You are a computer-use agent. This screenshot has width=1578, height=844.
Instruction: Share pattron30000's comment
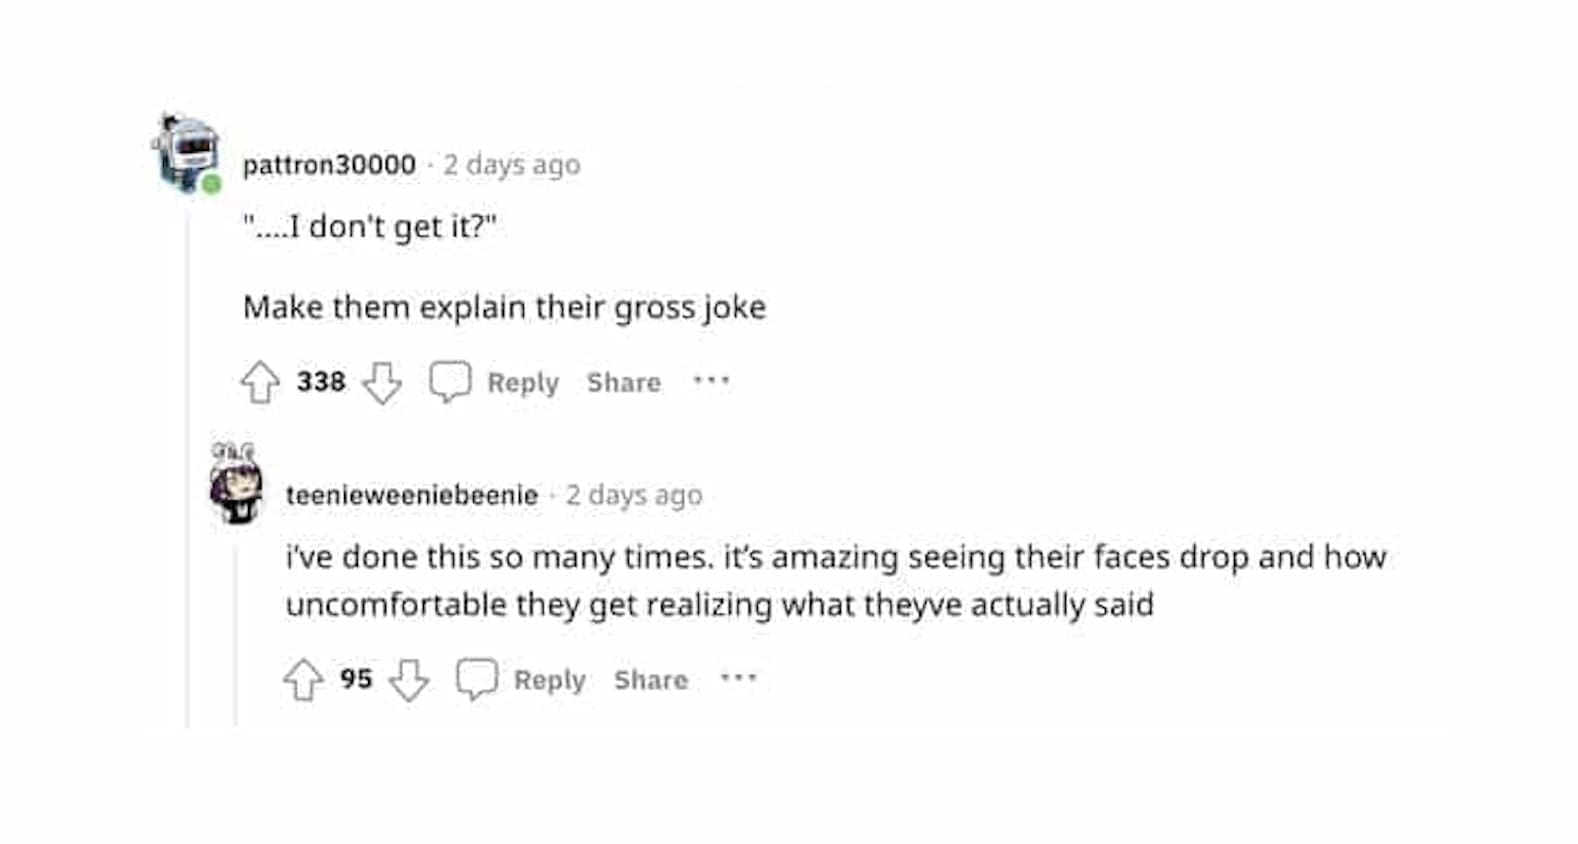tap(623, 383)
